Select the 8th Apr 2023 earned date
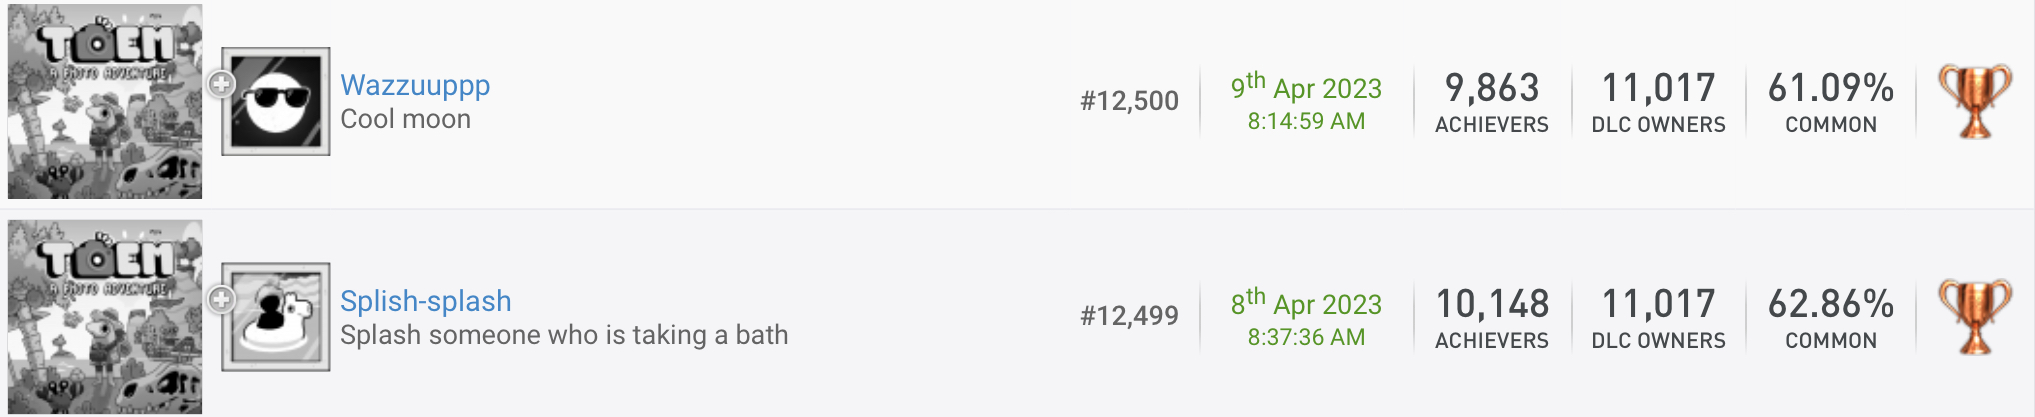 [x=1306, y=303]
